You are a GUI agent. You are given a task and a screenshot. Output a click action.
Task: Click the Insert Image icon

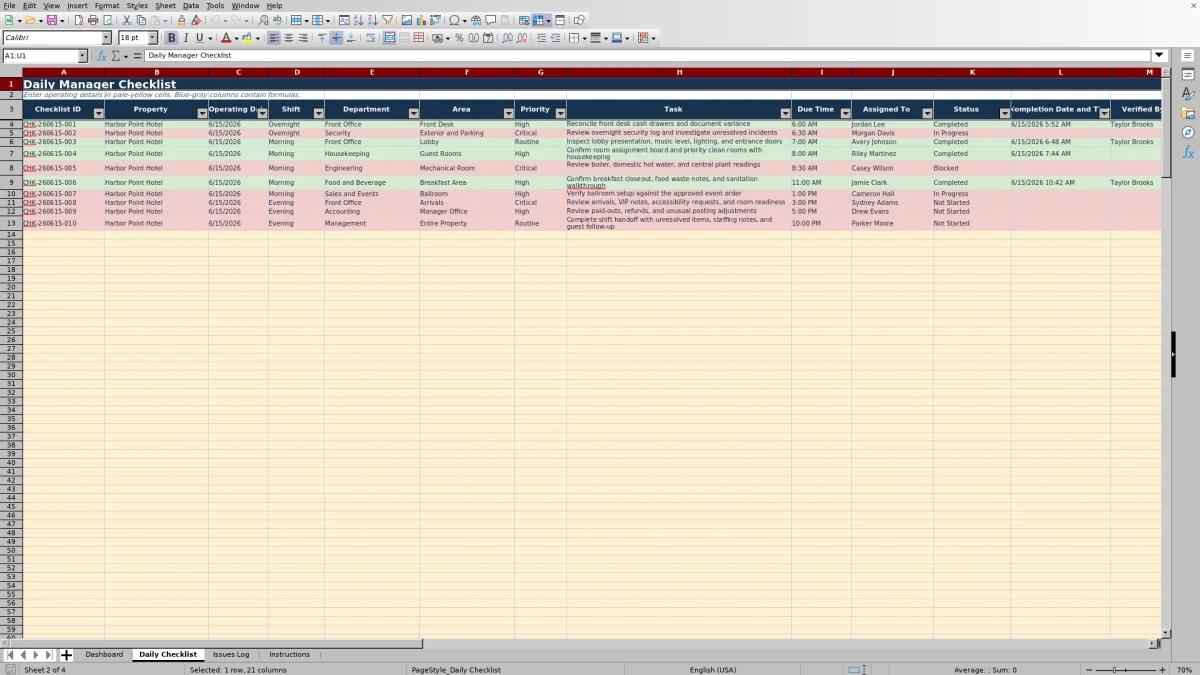[406, 20]
